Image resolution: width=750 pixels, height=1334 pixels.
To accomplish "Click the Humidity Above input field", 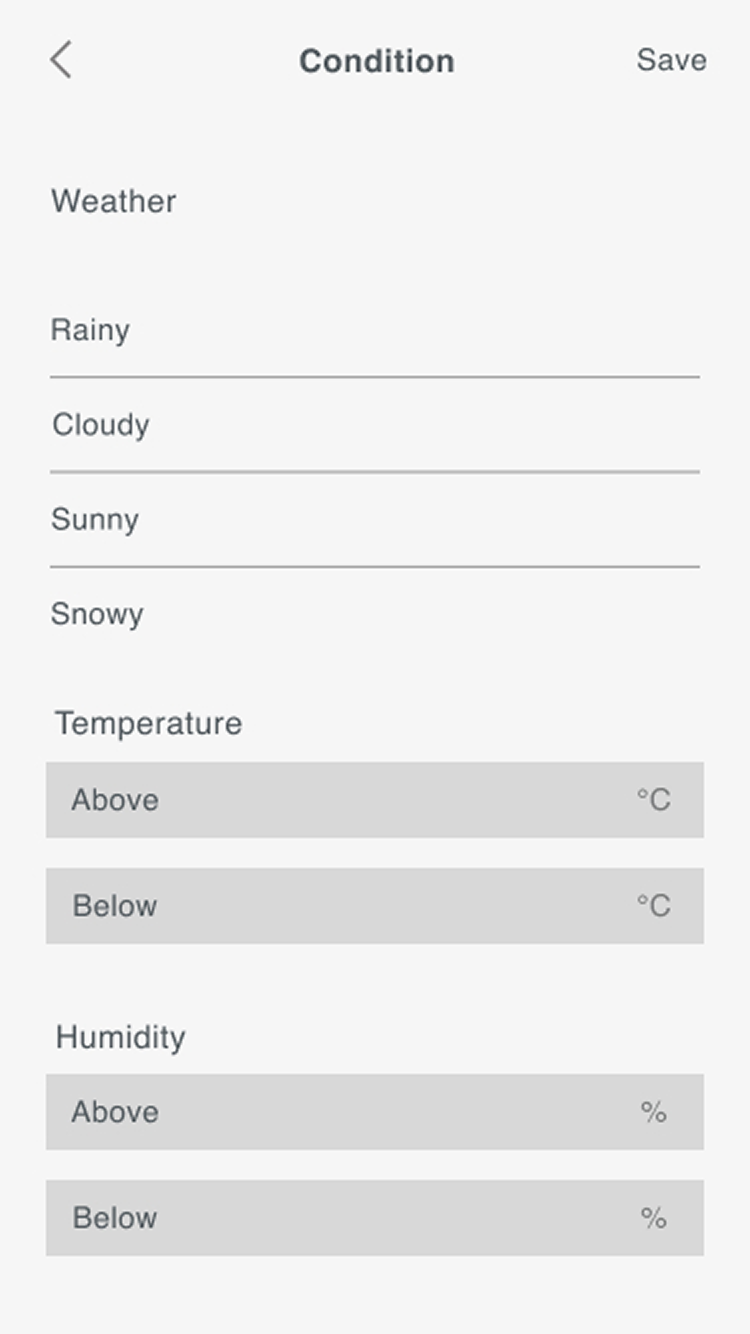I will click(340, 1112).
